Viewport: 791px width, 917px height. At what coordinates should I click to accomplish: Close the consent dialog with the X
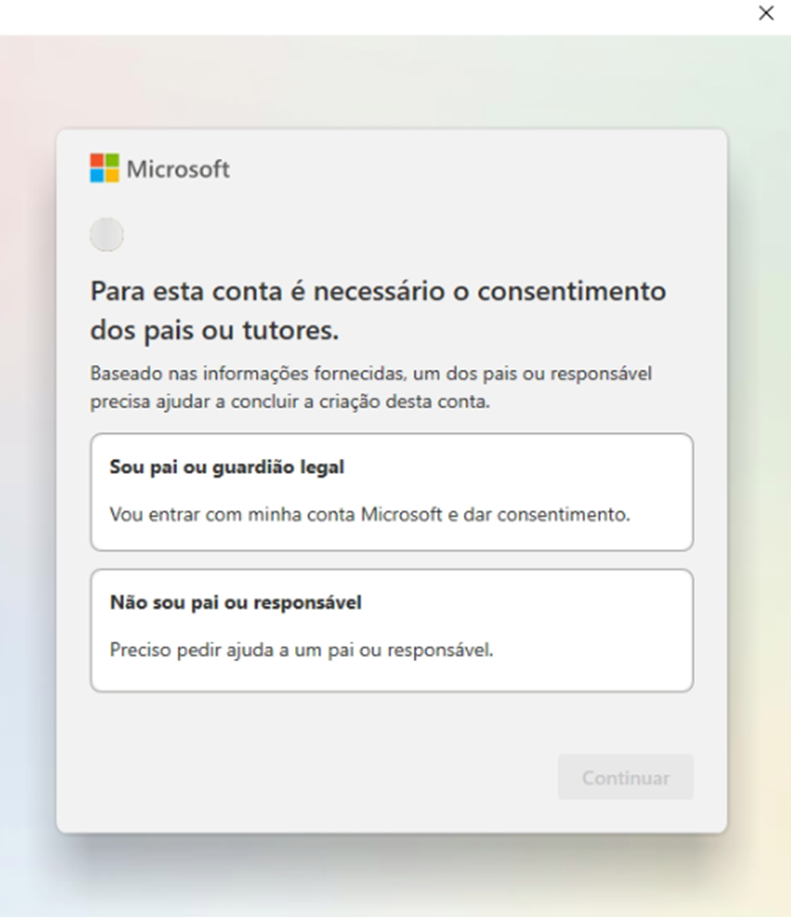click(766, 13)
